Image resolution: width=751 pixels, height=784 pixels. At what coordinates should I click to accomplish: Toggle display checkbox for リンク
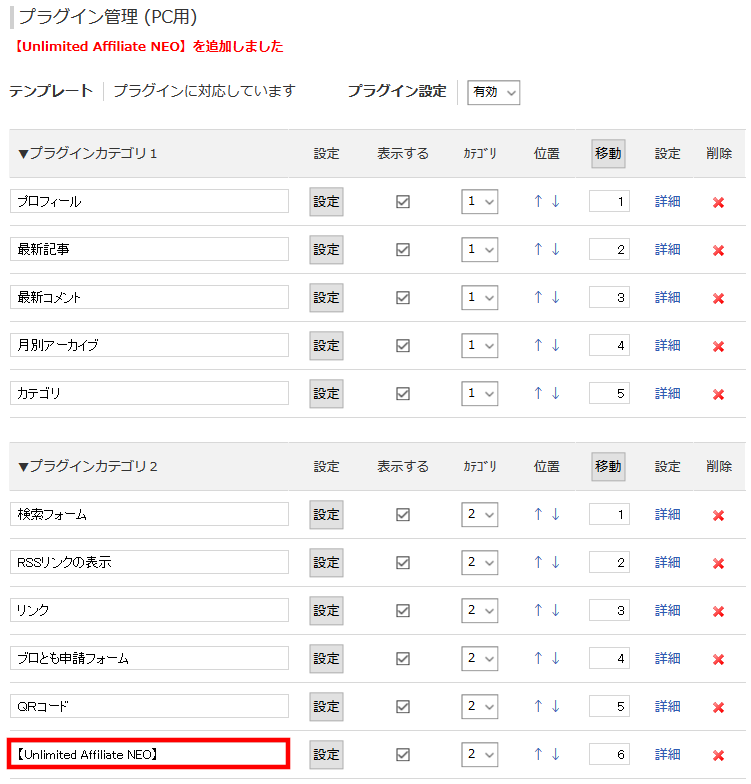tap(403, 610)
